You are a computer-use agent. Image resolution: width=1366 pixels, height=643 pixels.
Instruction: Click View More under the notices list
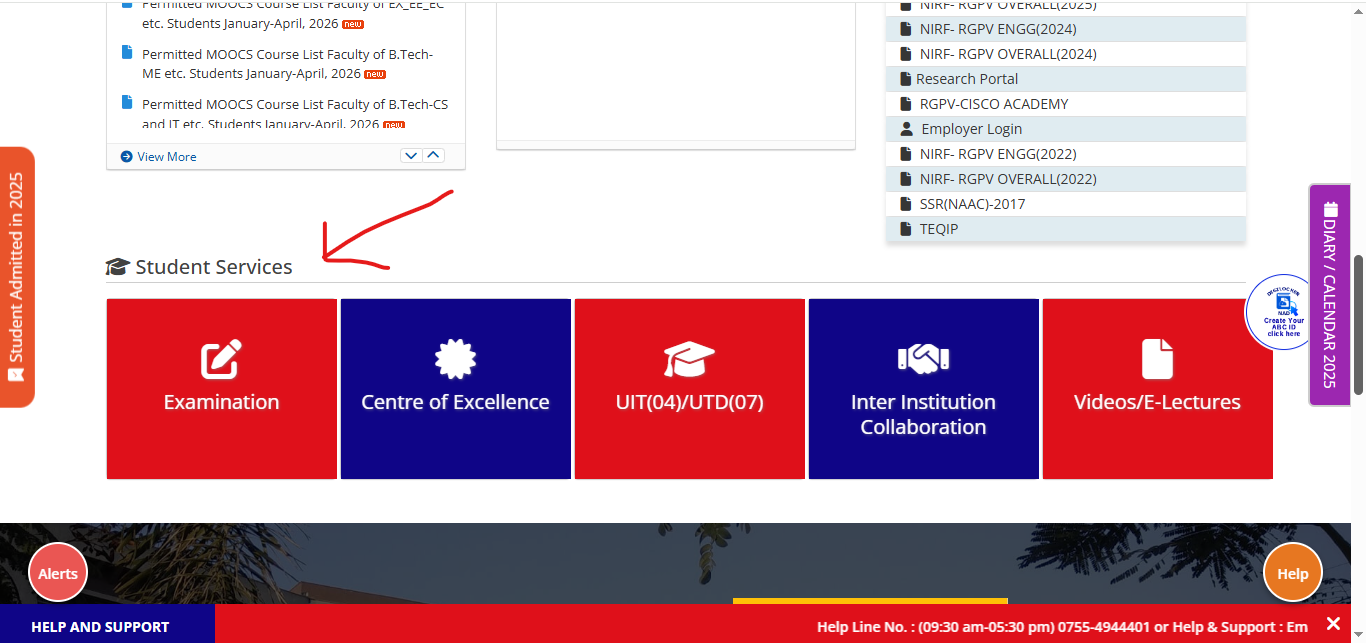tap(166, 156)
